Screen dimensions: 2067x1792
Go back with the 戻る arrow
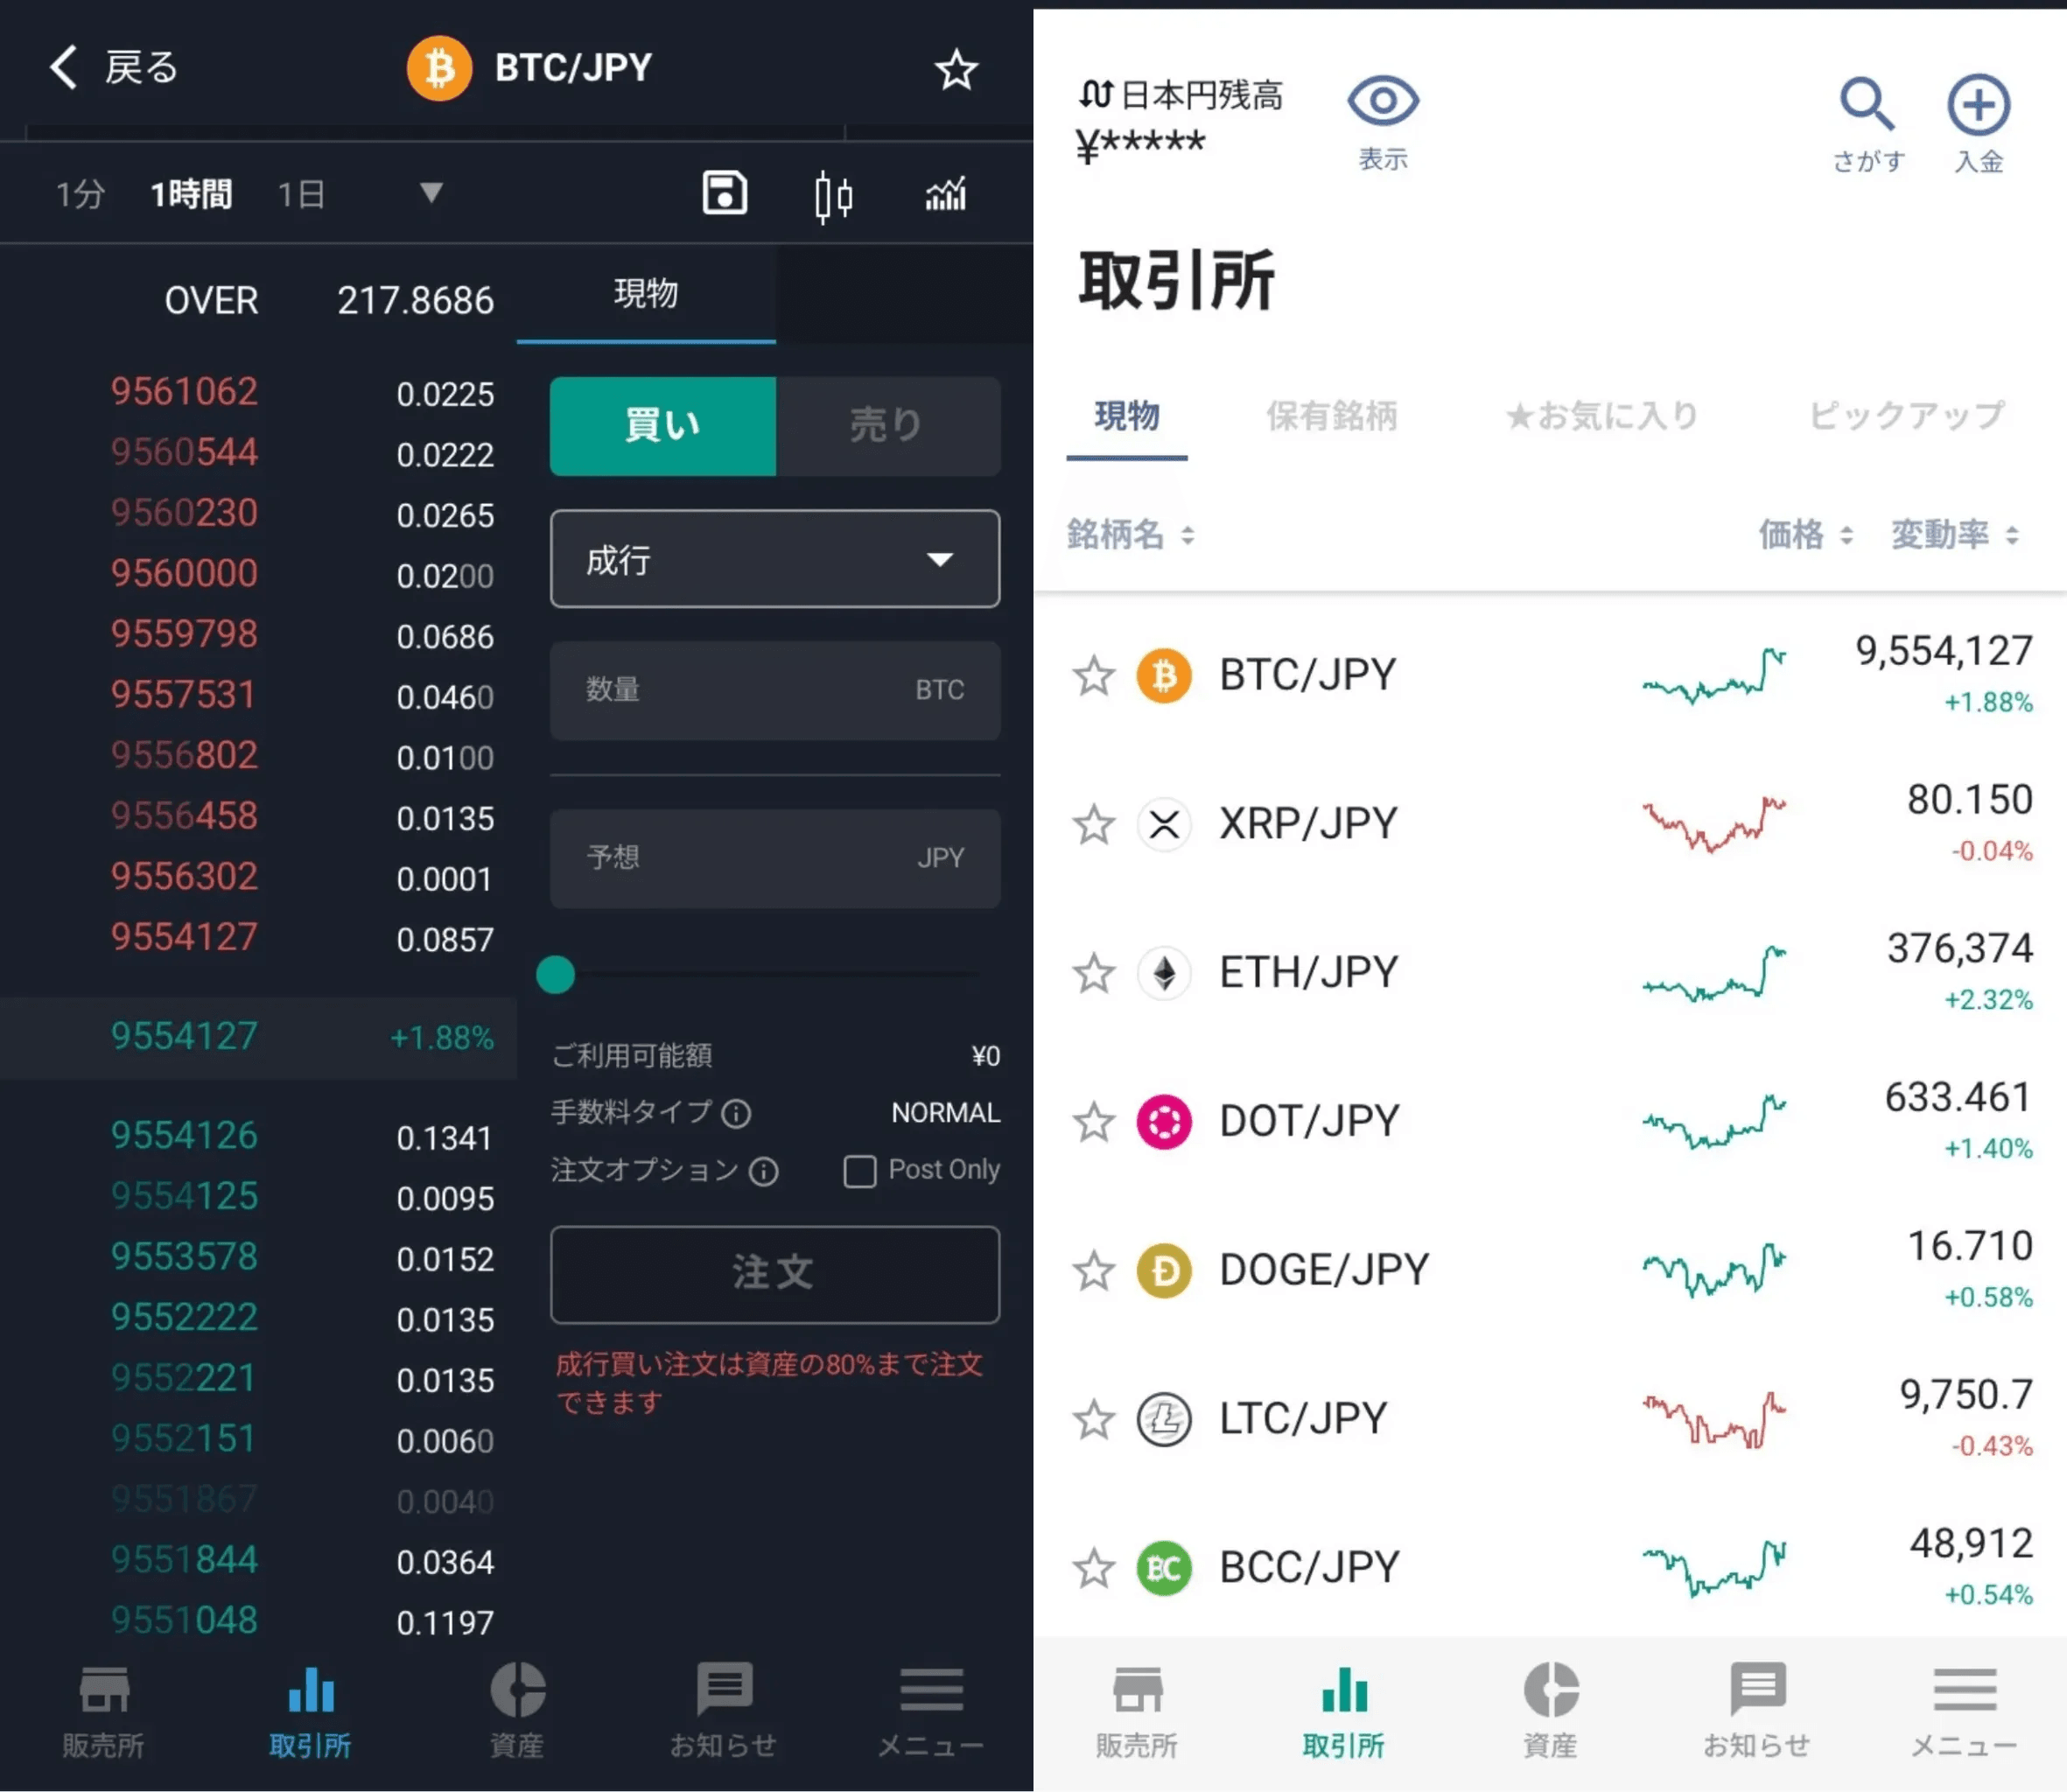(x=113, y=68)
